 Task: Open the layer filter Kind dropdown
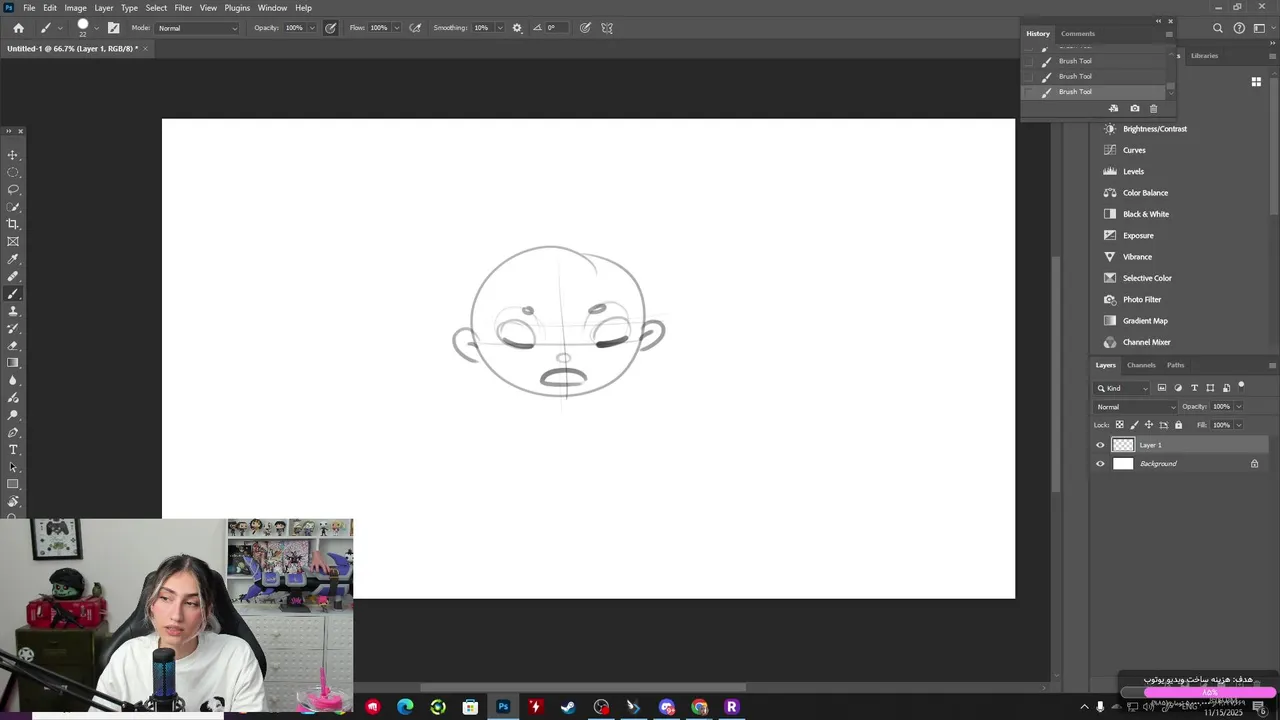pos(1123,388)
